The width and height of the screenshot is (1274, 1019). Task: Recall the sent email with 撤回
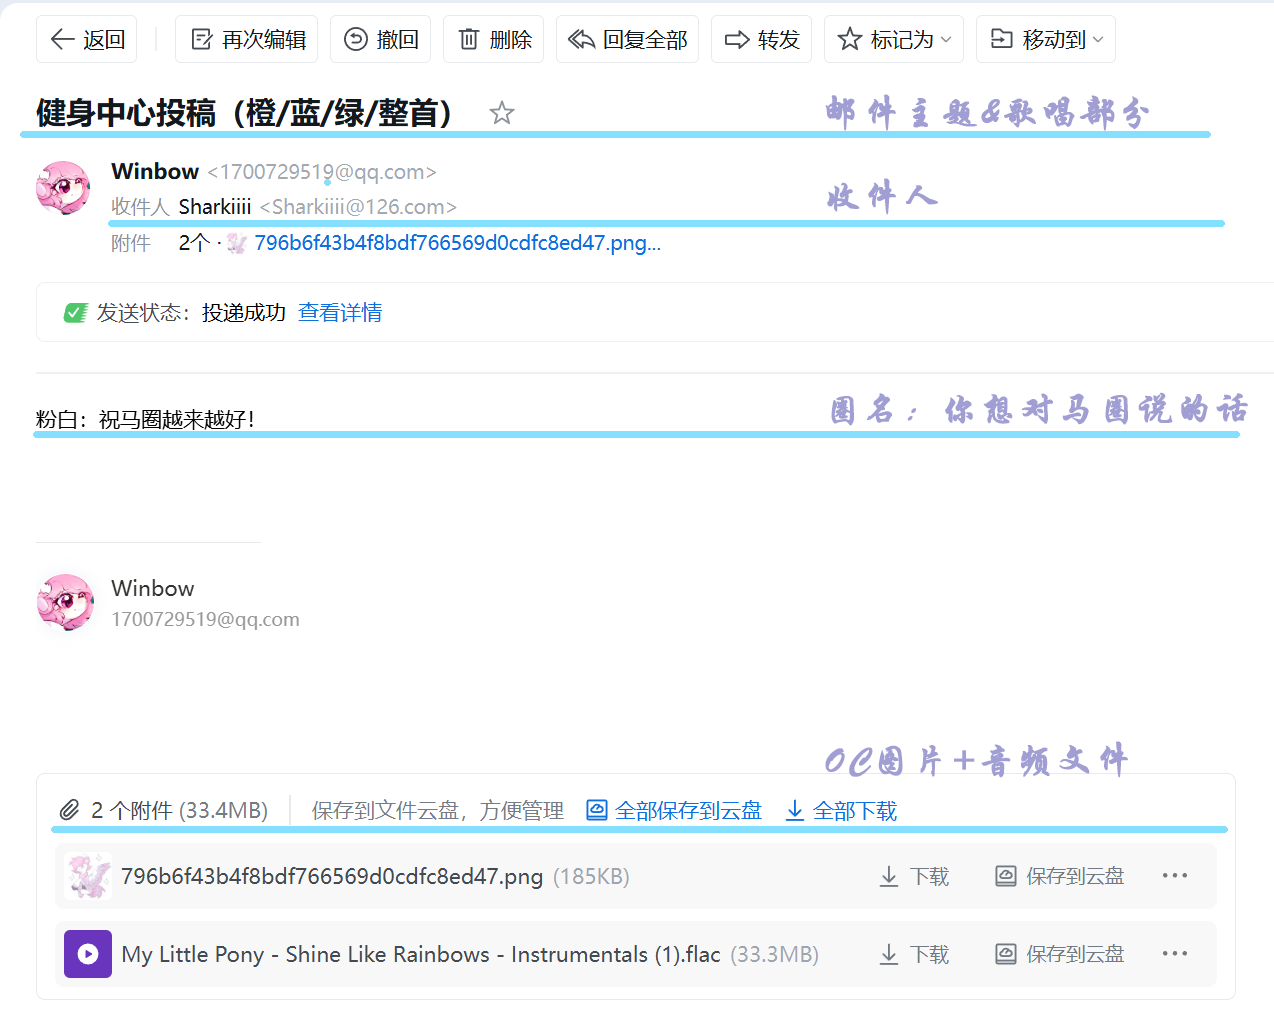[381, 40]
